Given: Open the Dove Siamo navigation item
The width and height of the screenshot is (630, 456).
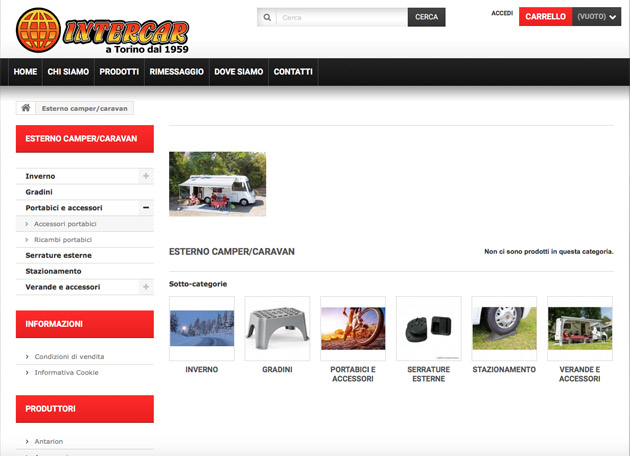Looking at the screenshot, I should click(x=238, y=72).
